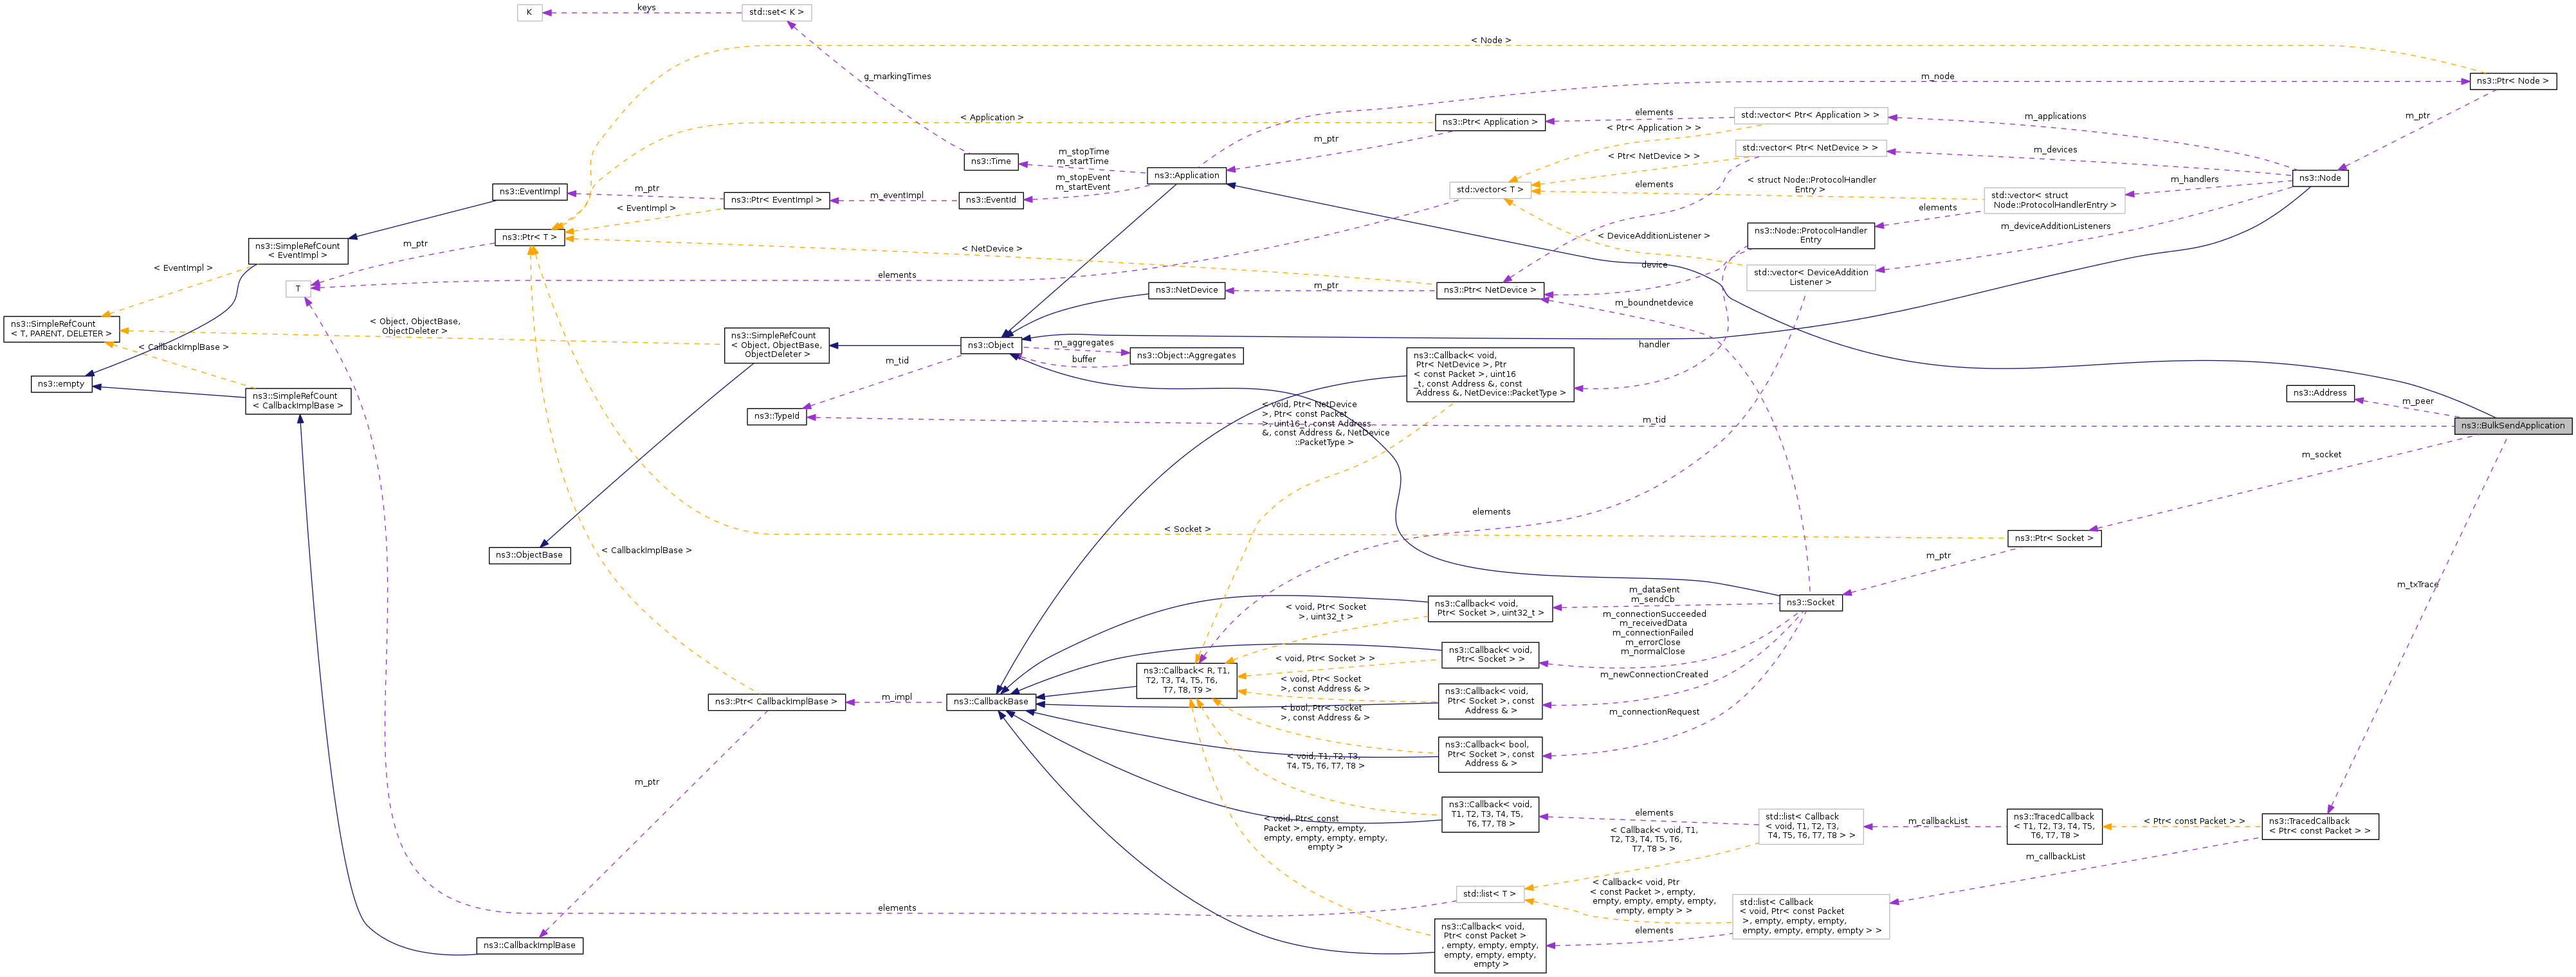This screenshot has width=2576, height=977.
Task: Select the ns3::Ptr< Node > box
Action: click(2512, 81)
